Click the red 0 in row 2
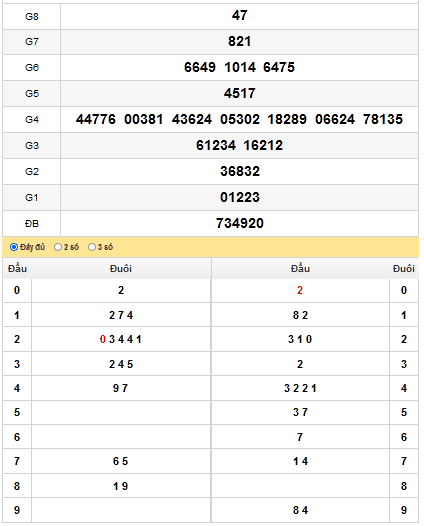 (103, 339)
